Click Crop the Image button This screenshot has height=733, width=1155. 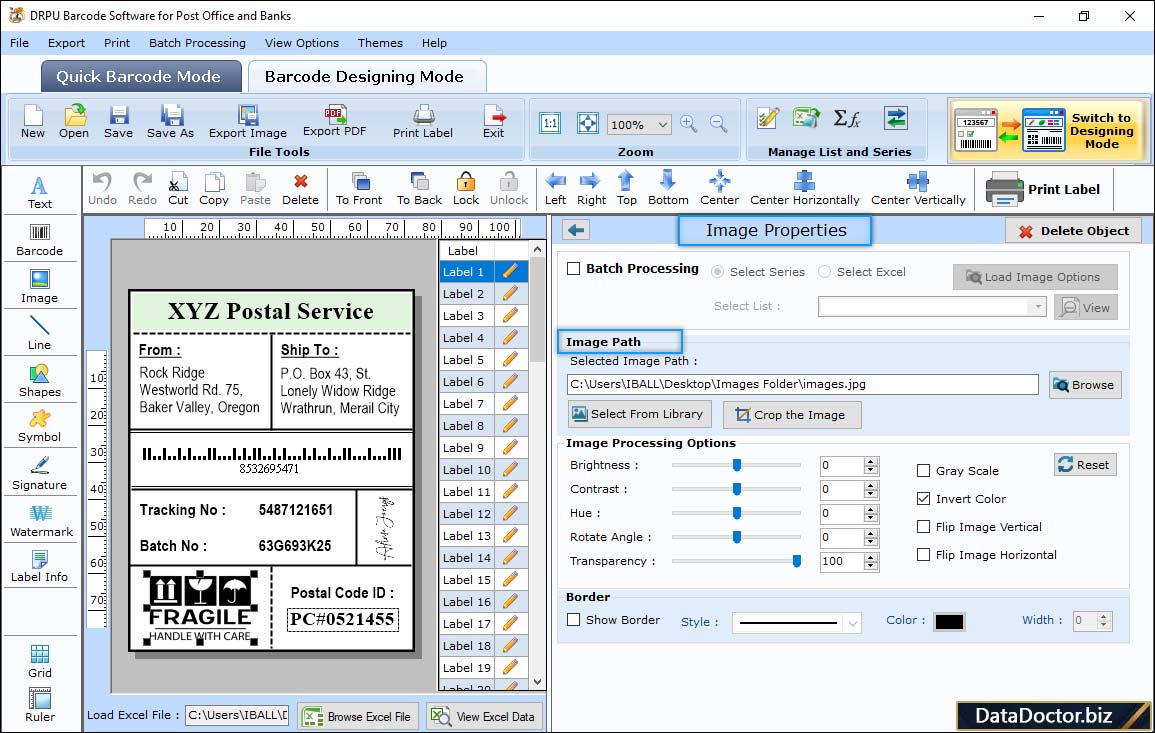(x=792, y=415)
